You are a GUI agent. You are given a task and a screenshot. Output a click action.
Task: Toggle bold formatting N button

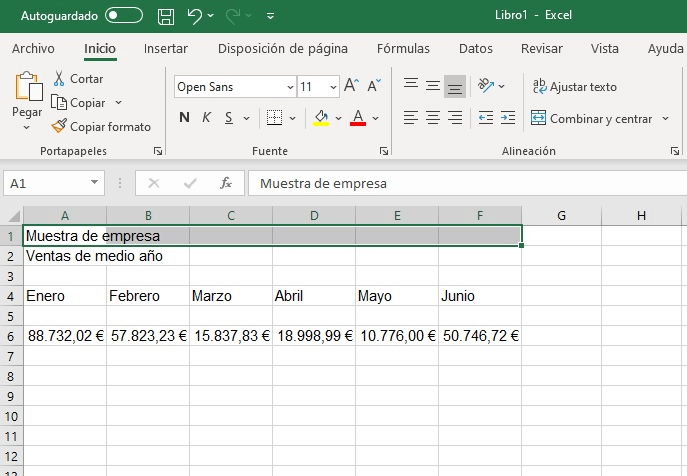(184, 118)
